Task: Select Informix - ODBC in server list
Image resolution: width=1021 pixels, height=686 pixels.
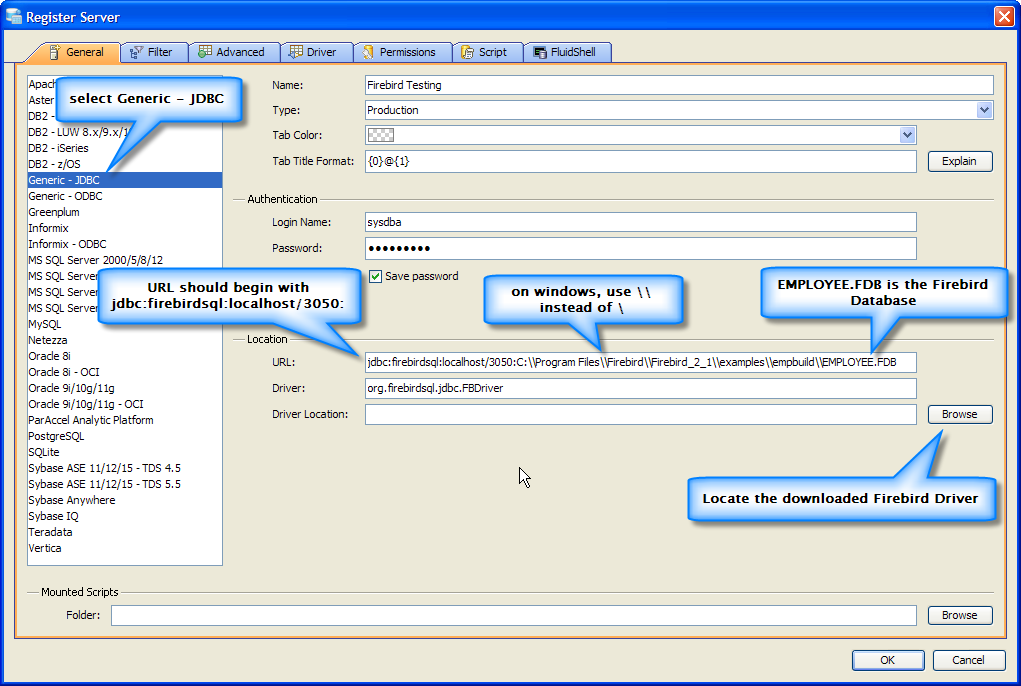Action: point(125,244)
